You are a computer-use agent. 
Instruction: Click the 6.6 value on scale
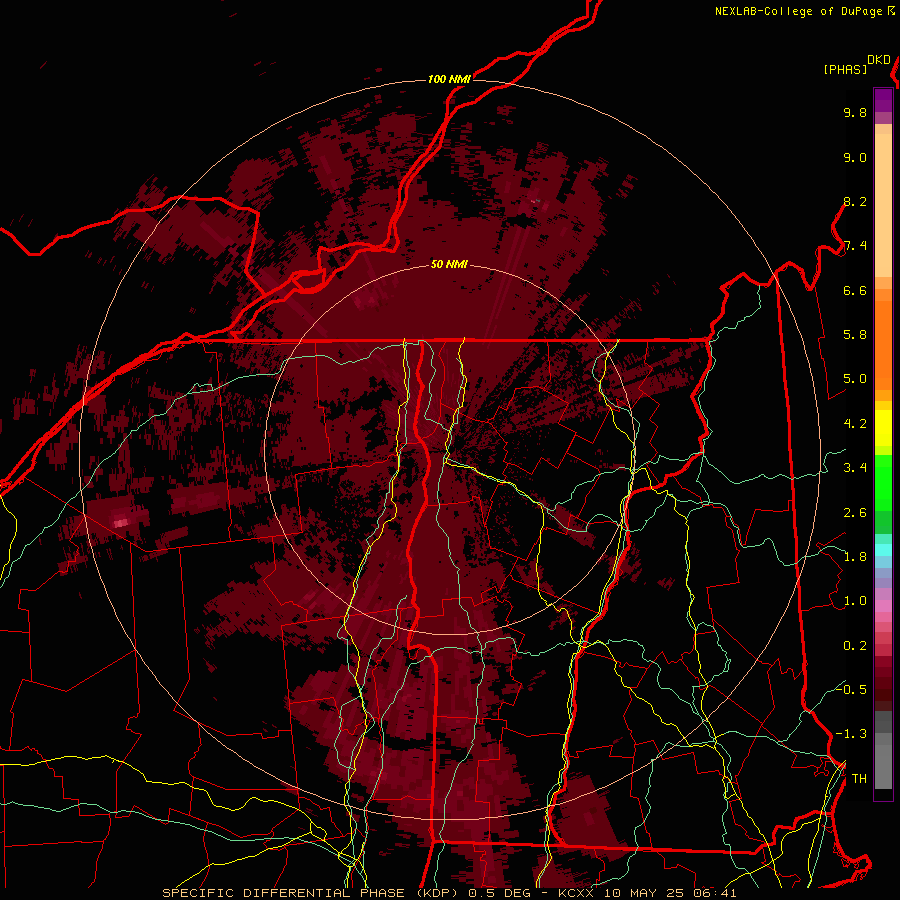pos(855,290)
